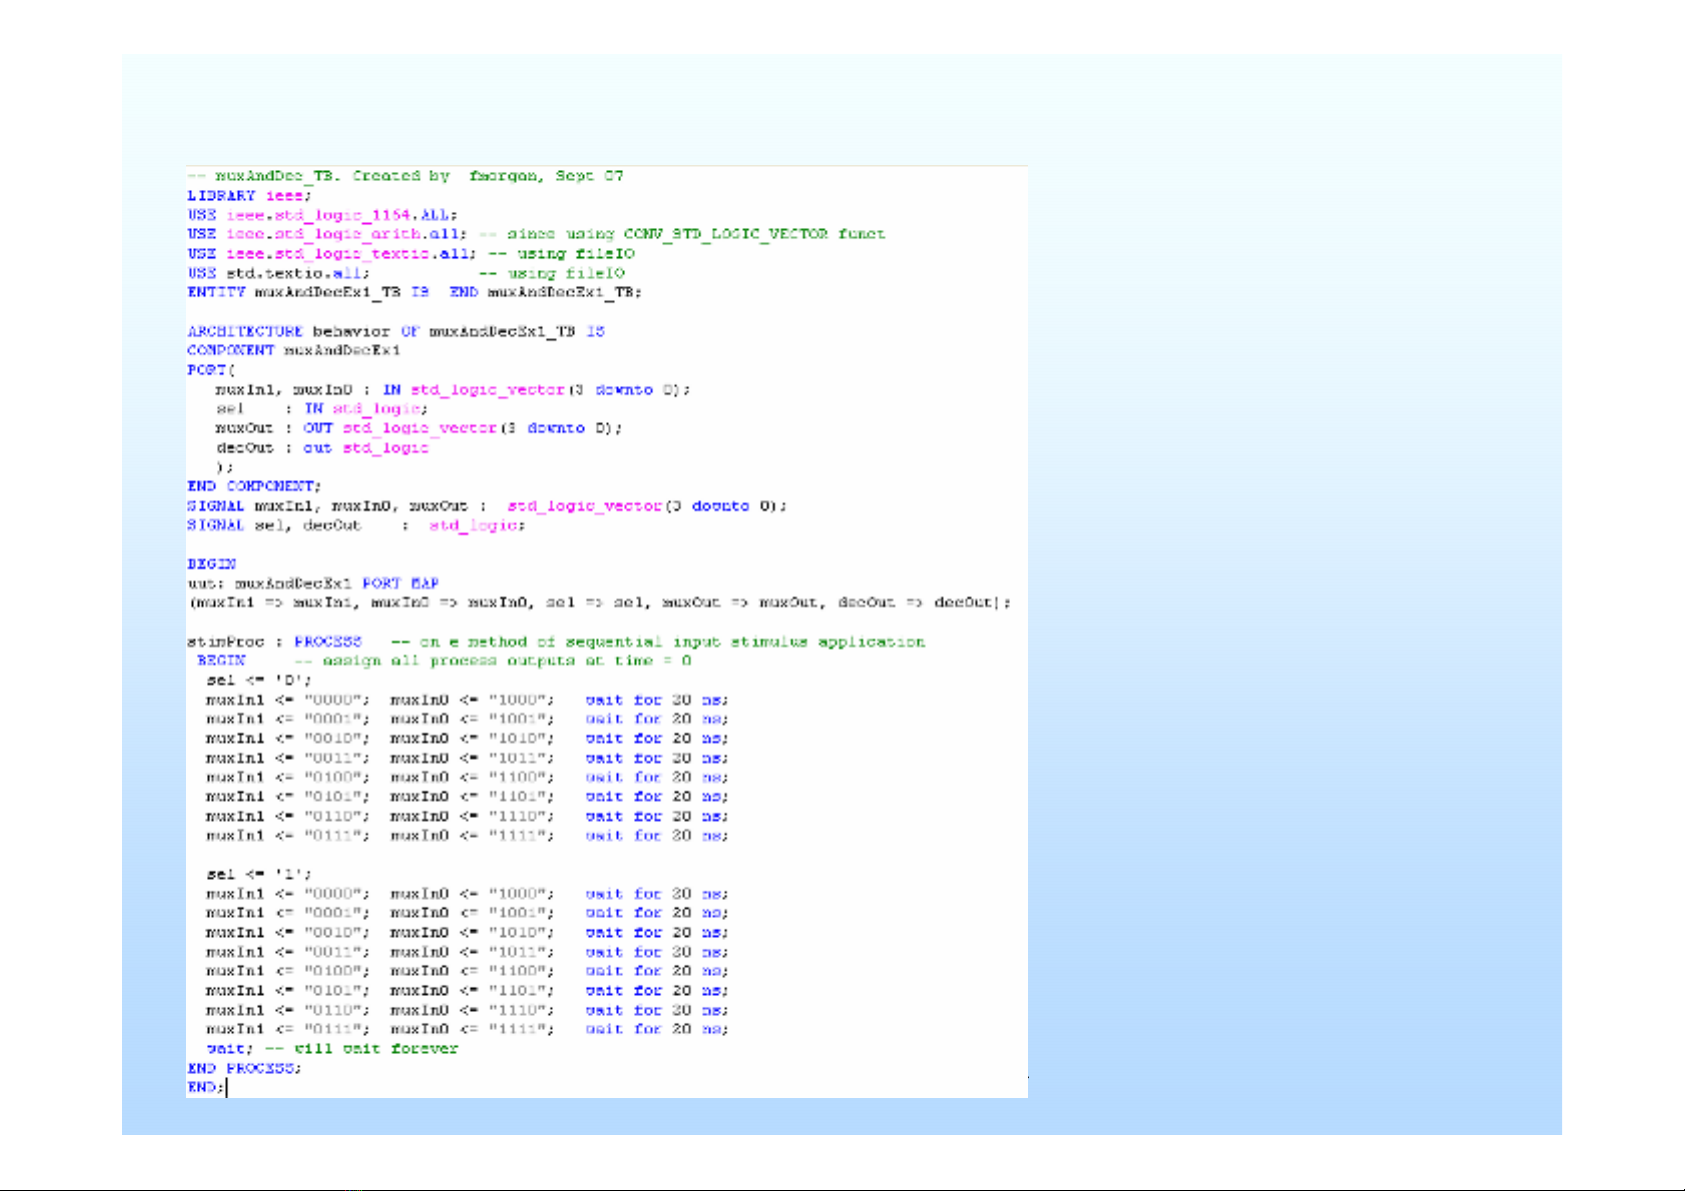Click the ENTITY keyword
The height and width of the screenshot is (1191, 1685).
216,292
